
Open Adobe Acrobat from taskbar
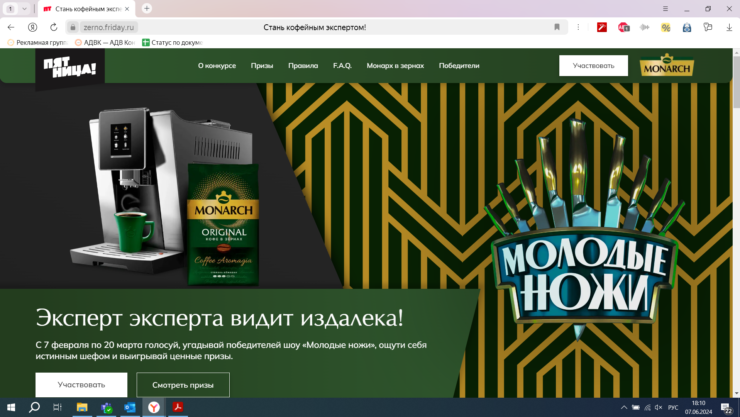[178, 407]
